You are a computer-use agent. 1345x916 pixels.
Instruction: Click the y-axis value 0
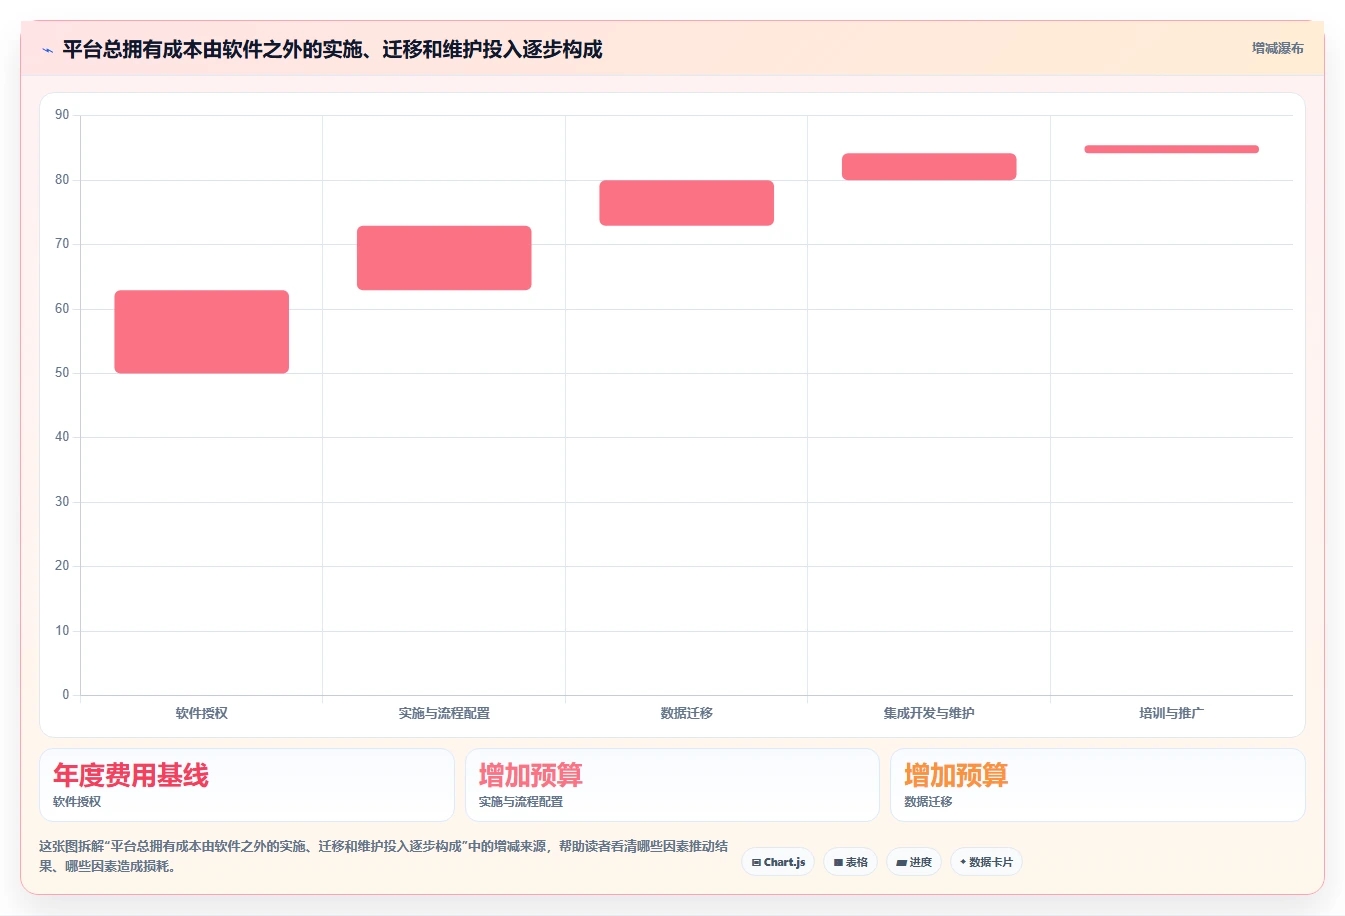point(66,695)
